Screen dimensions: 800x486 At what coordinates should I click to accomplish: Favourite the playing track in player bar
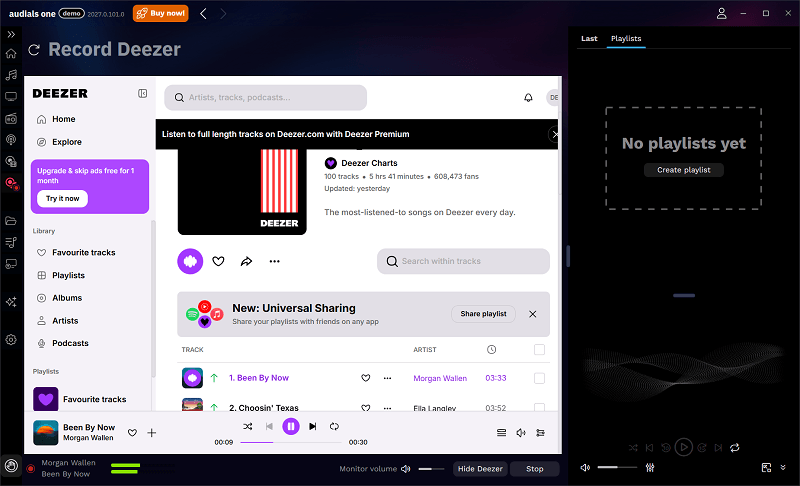(x=132, y=432)
